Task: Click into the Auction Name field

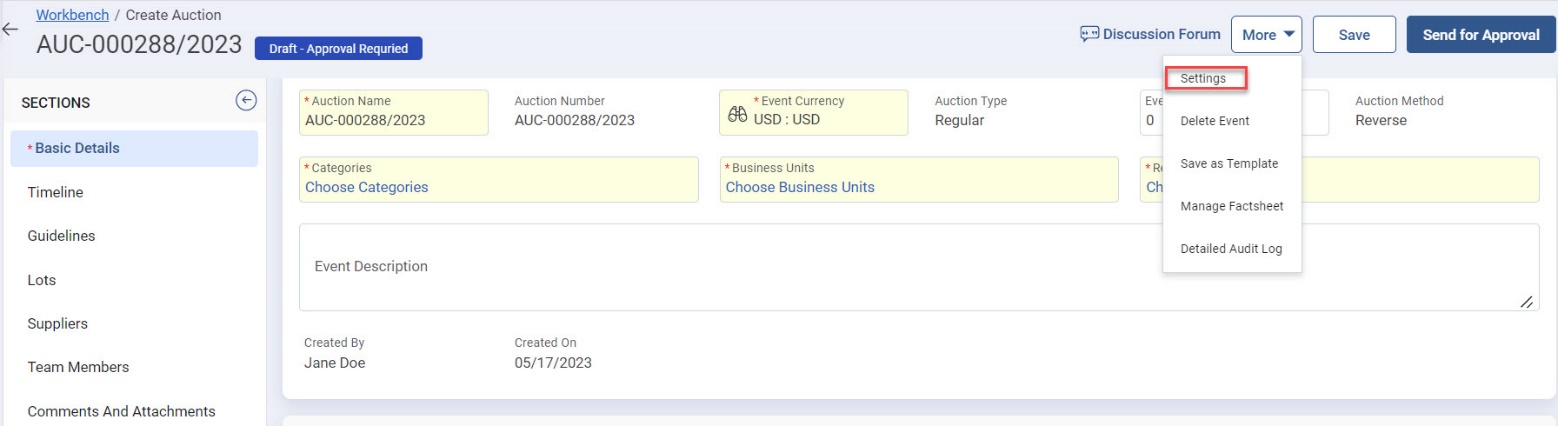Action: point(393,120)
